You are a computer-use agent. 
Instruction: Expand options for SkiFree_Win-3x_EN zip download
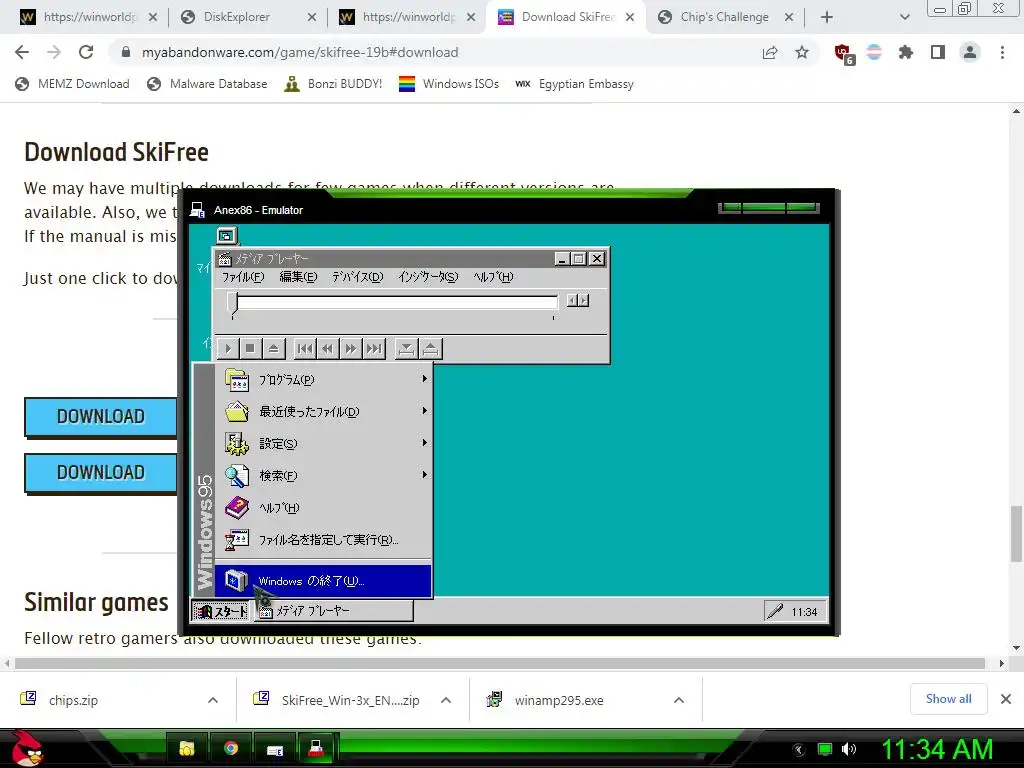(x=446, y=700)
